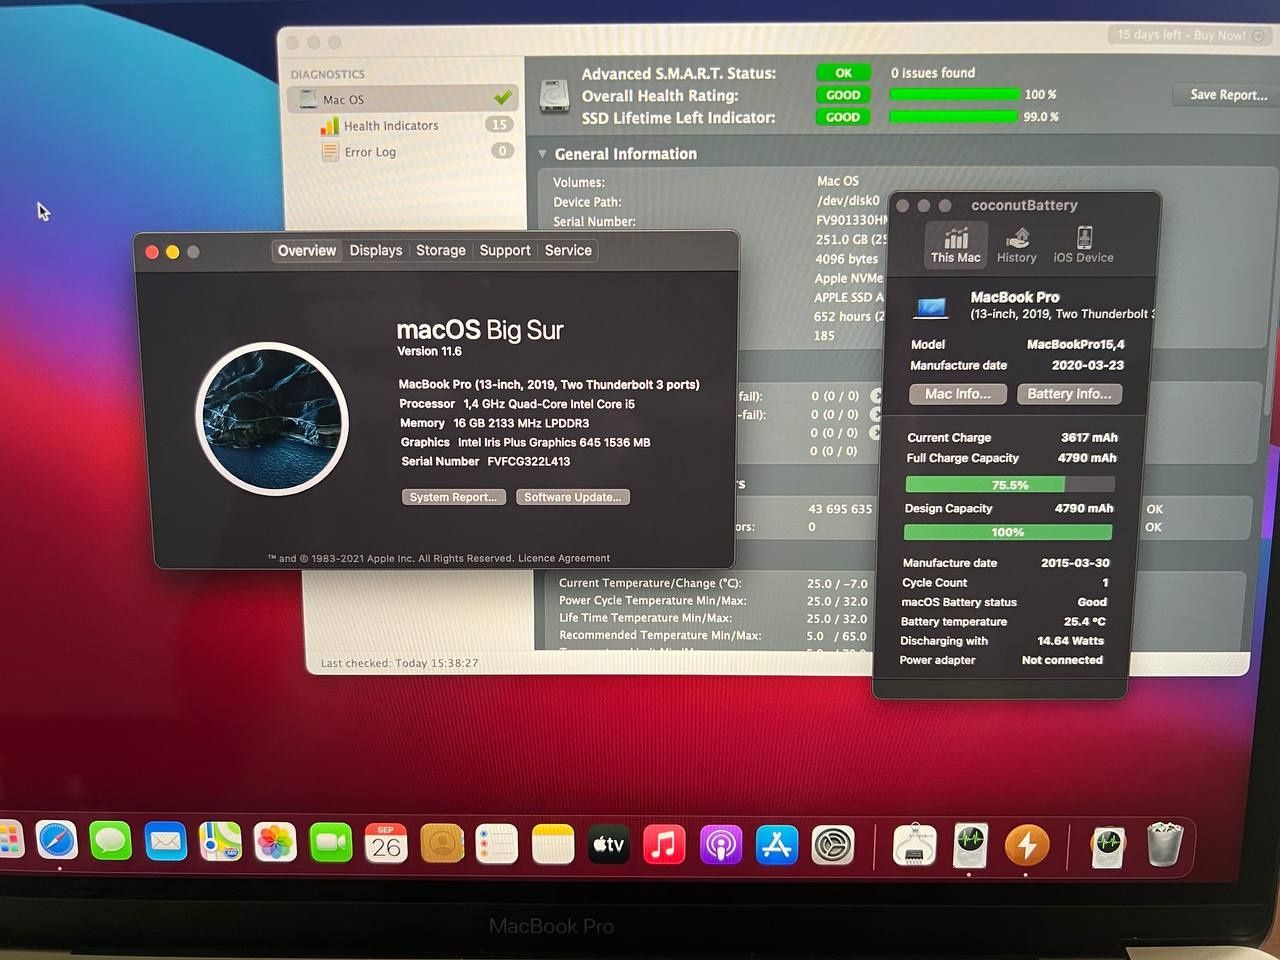Click the Overall Health Rating 100% bar

pos(954,95)
